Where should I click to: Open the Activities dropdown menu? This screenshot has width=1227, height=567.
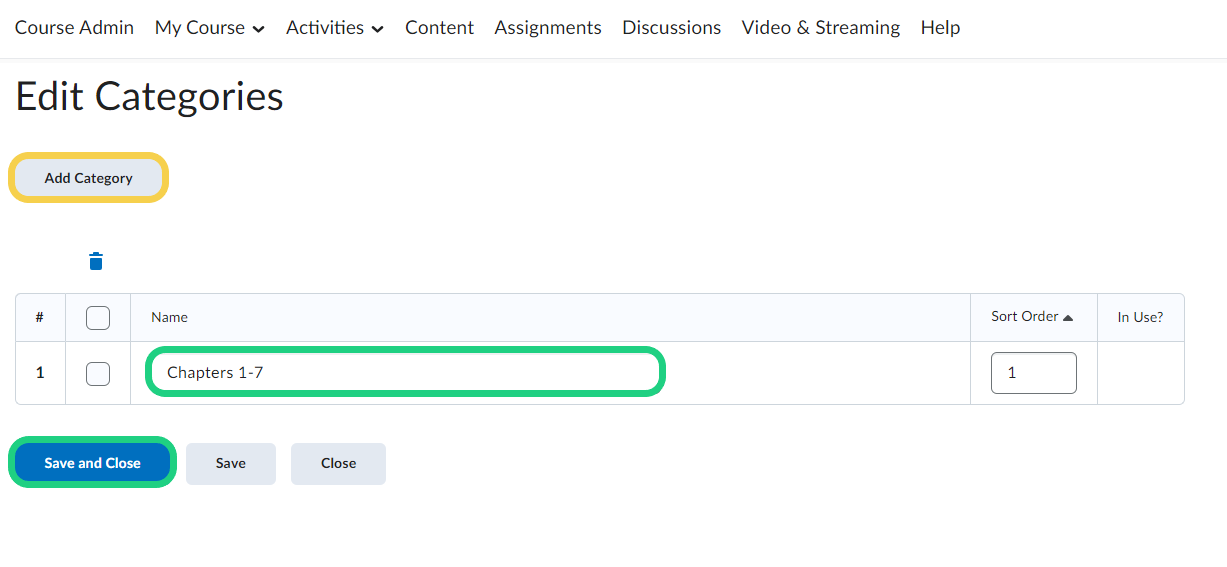pyautogui.click(x=335, y=28)
